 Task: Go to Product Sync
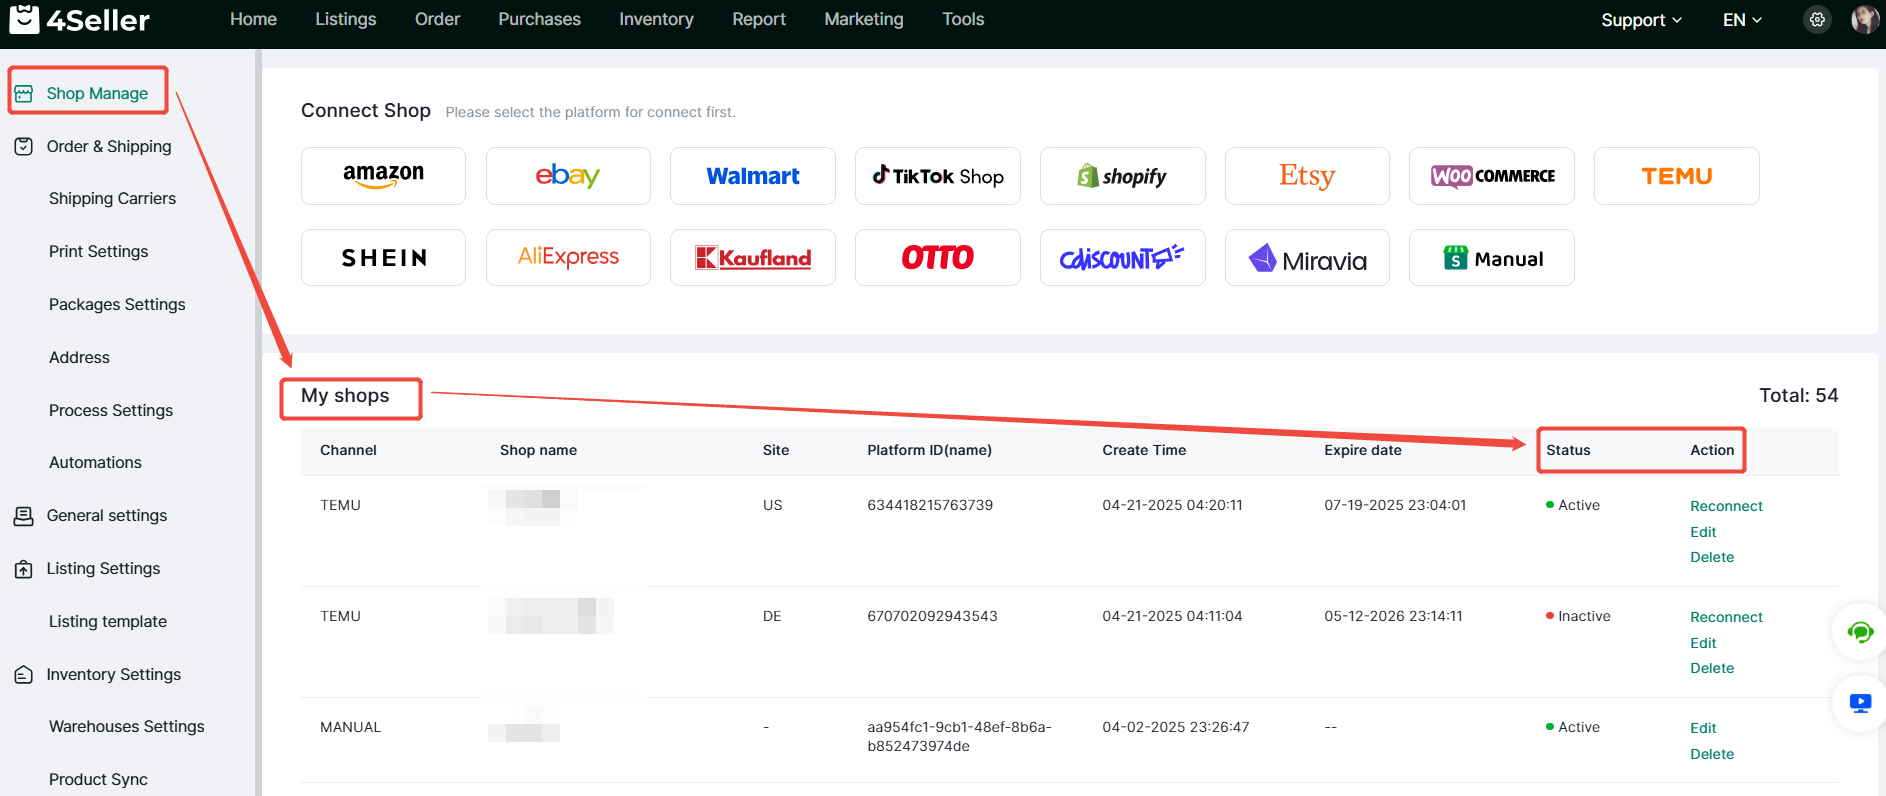tap(98, 780)
